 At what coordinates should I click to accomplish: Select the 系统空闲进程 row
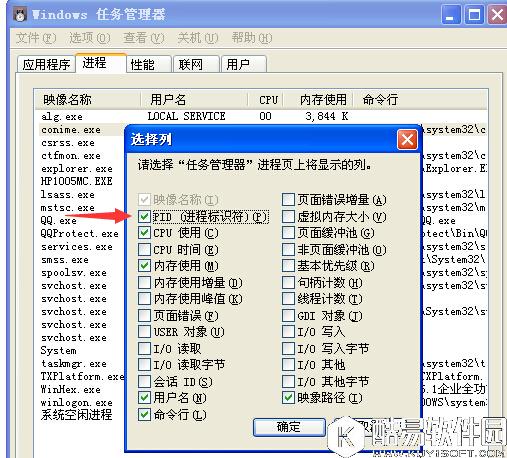(x=77, y=415)
